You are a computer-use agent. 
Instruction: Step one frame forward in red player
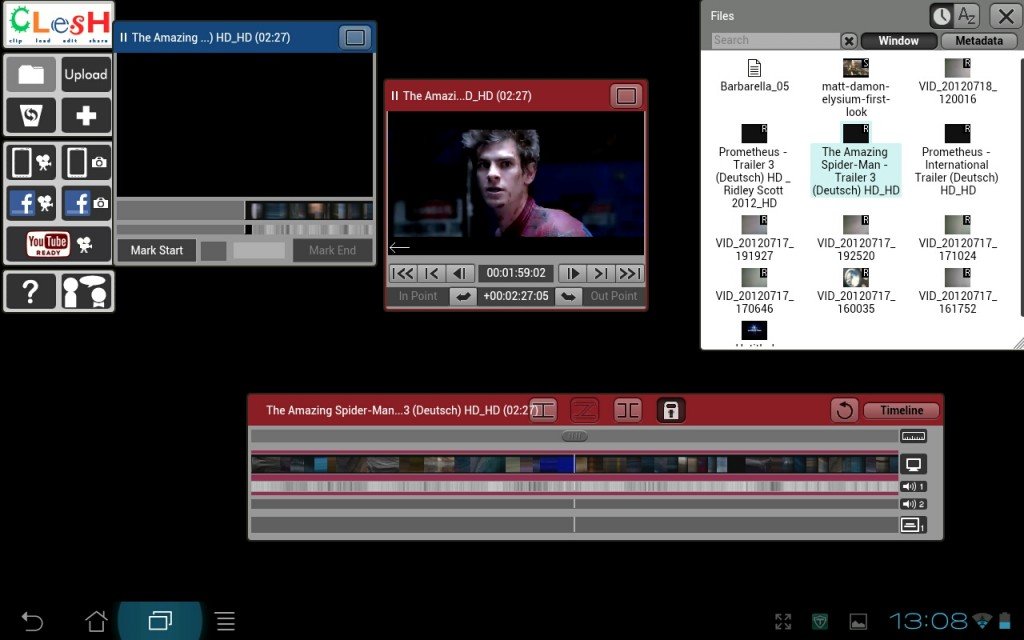(x=571, y=273)
